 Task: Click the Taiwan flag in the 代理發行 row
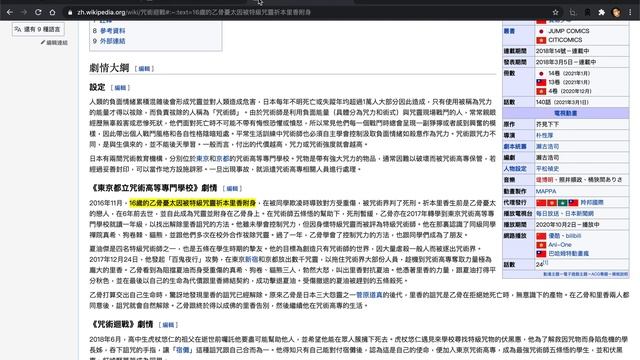(x=573, y=202)
